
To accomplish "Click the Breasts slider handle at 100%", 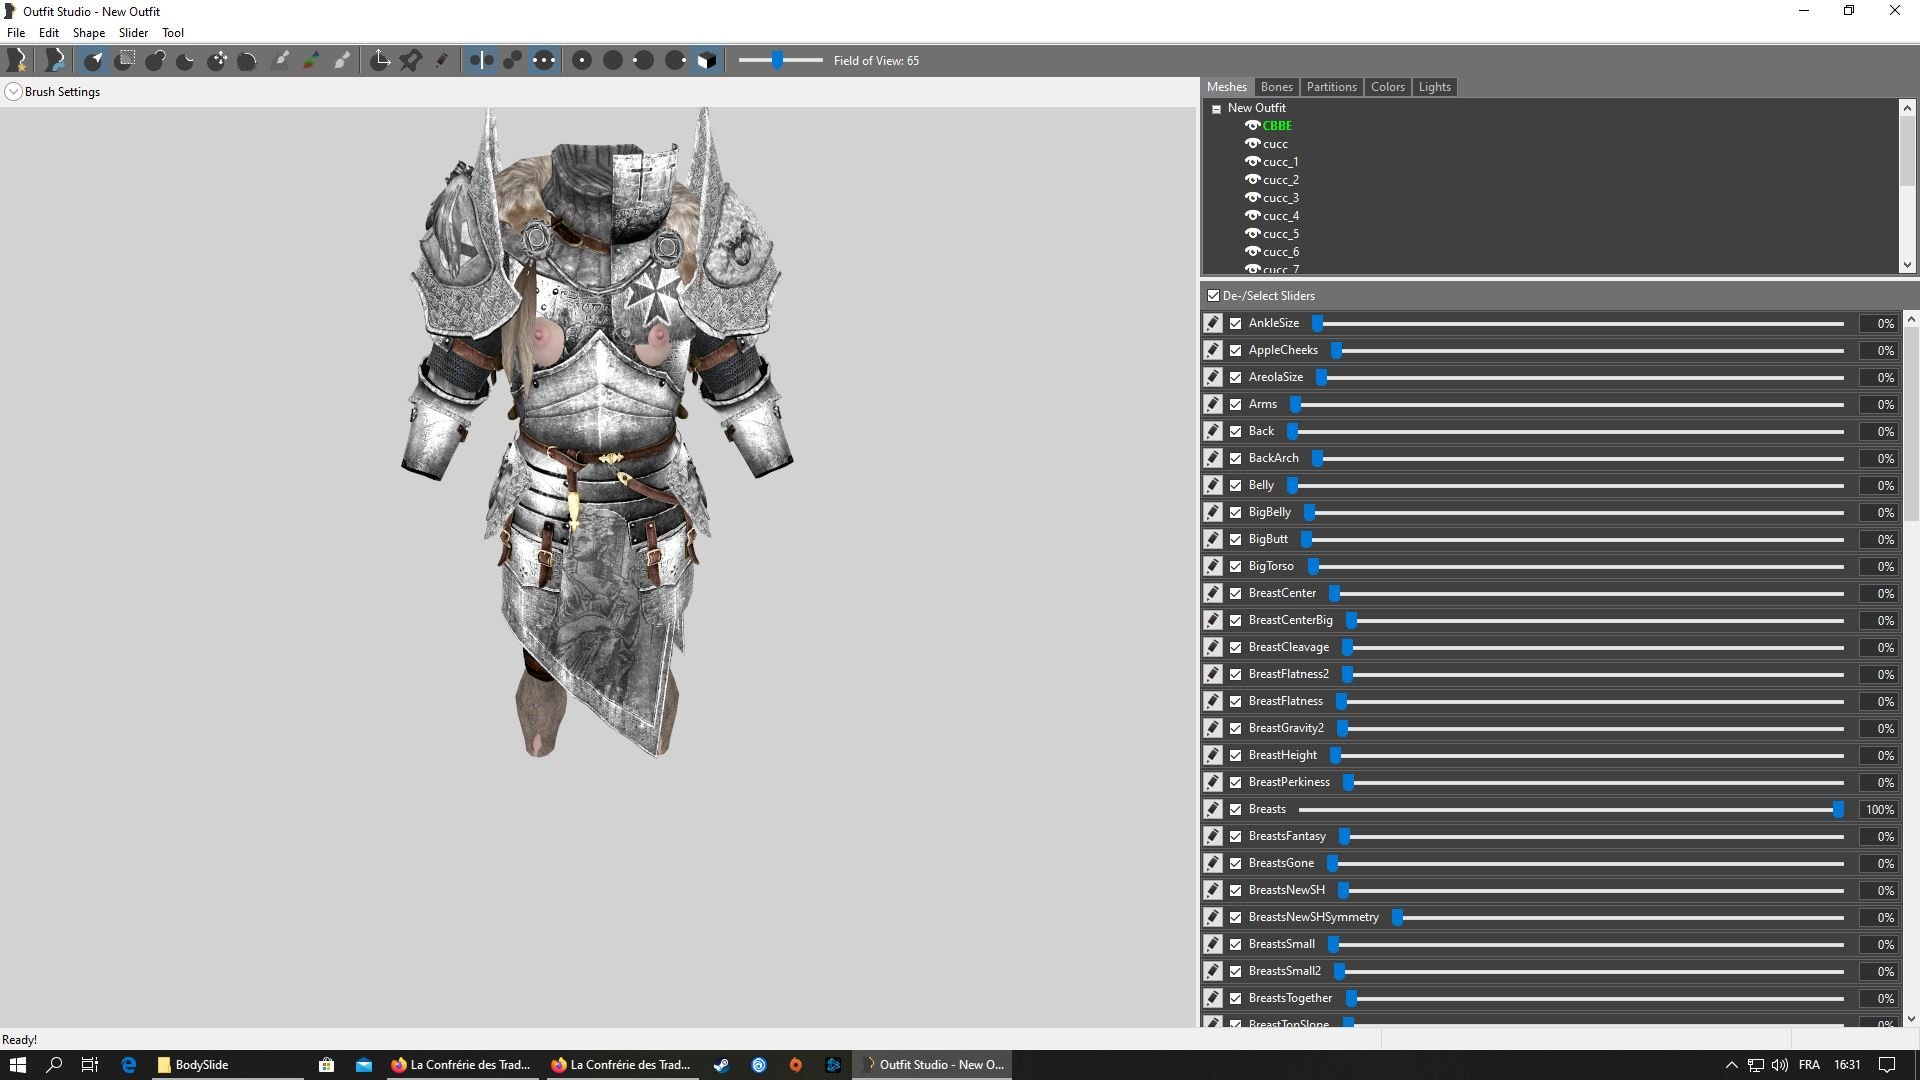I will click(x=1838, y=809).
